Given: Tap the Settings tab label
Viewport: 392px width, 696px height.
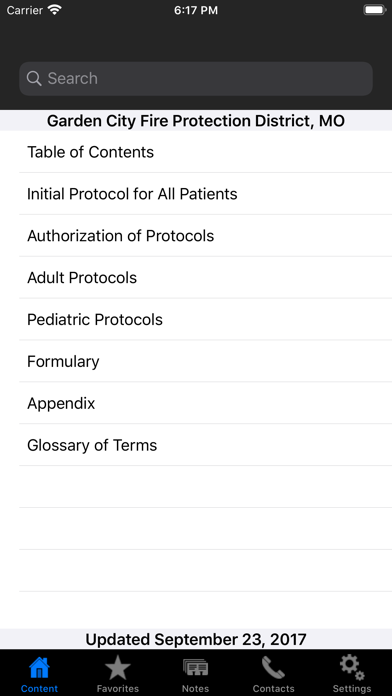Looking at the screenshot, I should pyautogui.click(x=352, y=688).
